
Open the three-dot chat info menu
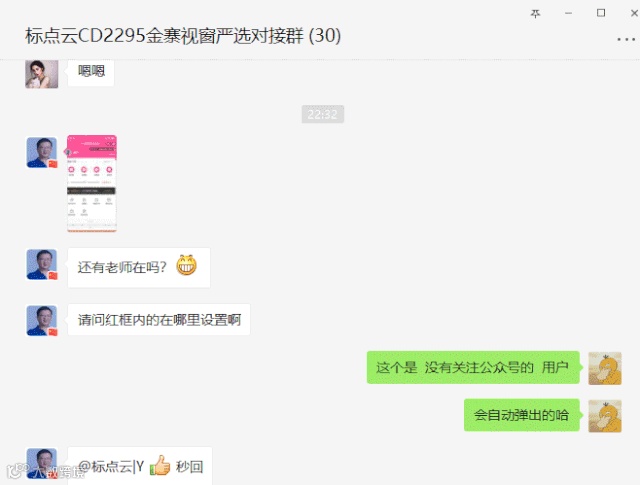[626, 40]
